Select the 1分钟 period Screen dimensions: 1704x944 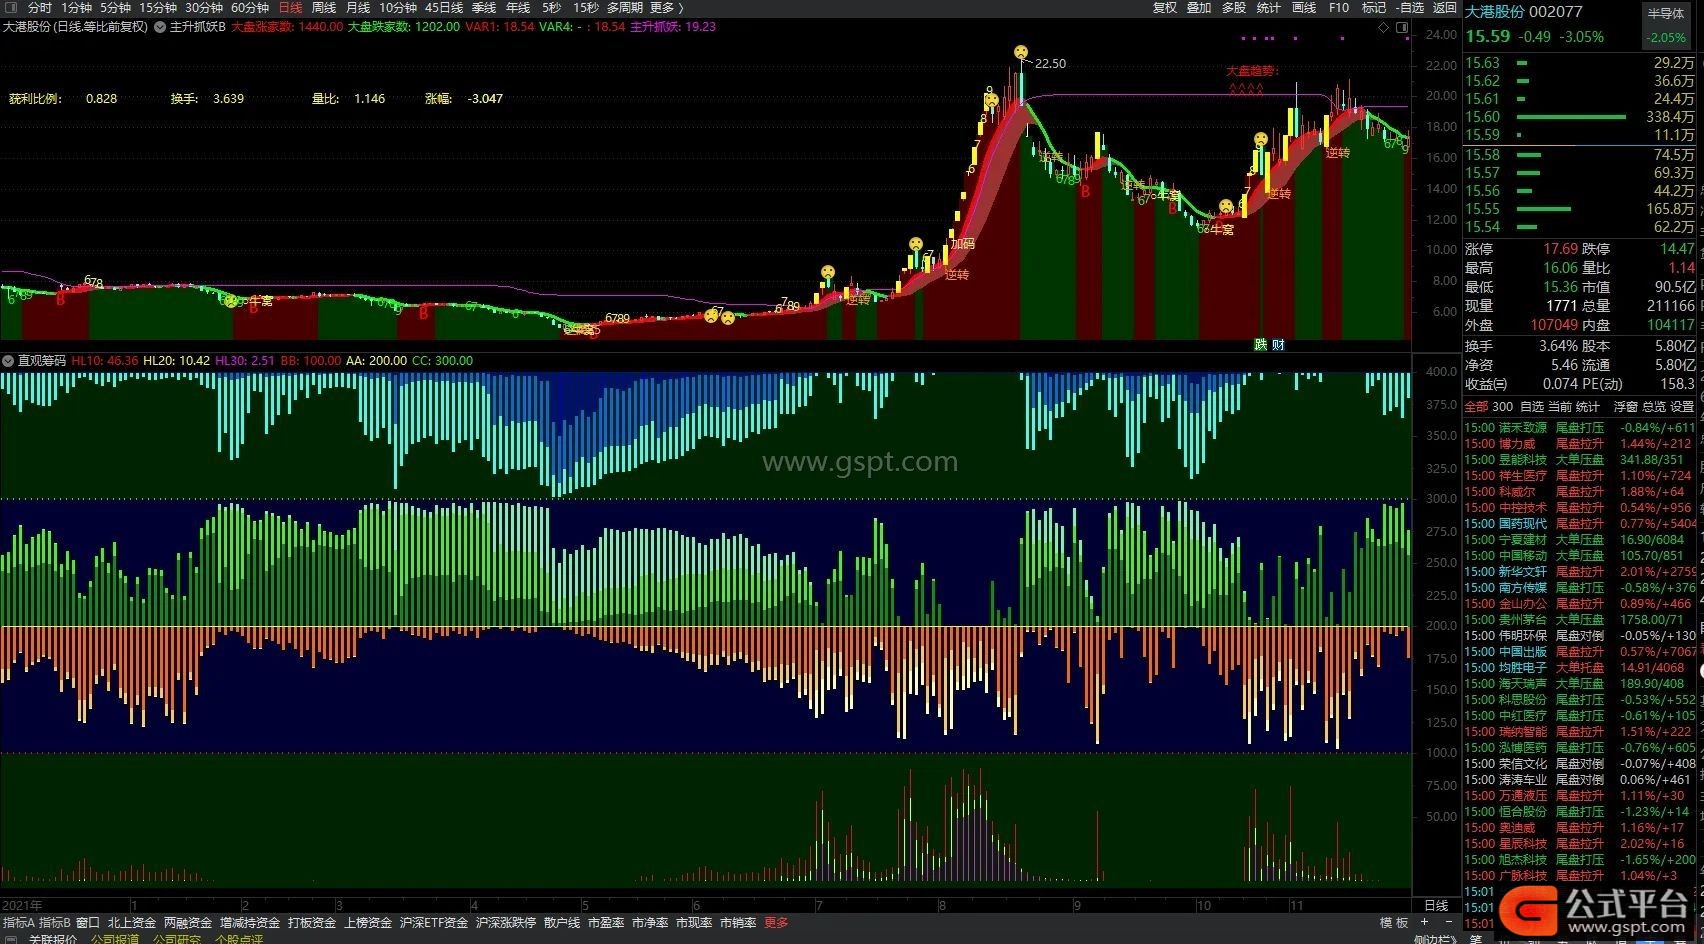[76, 7]
